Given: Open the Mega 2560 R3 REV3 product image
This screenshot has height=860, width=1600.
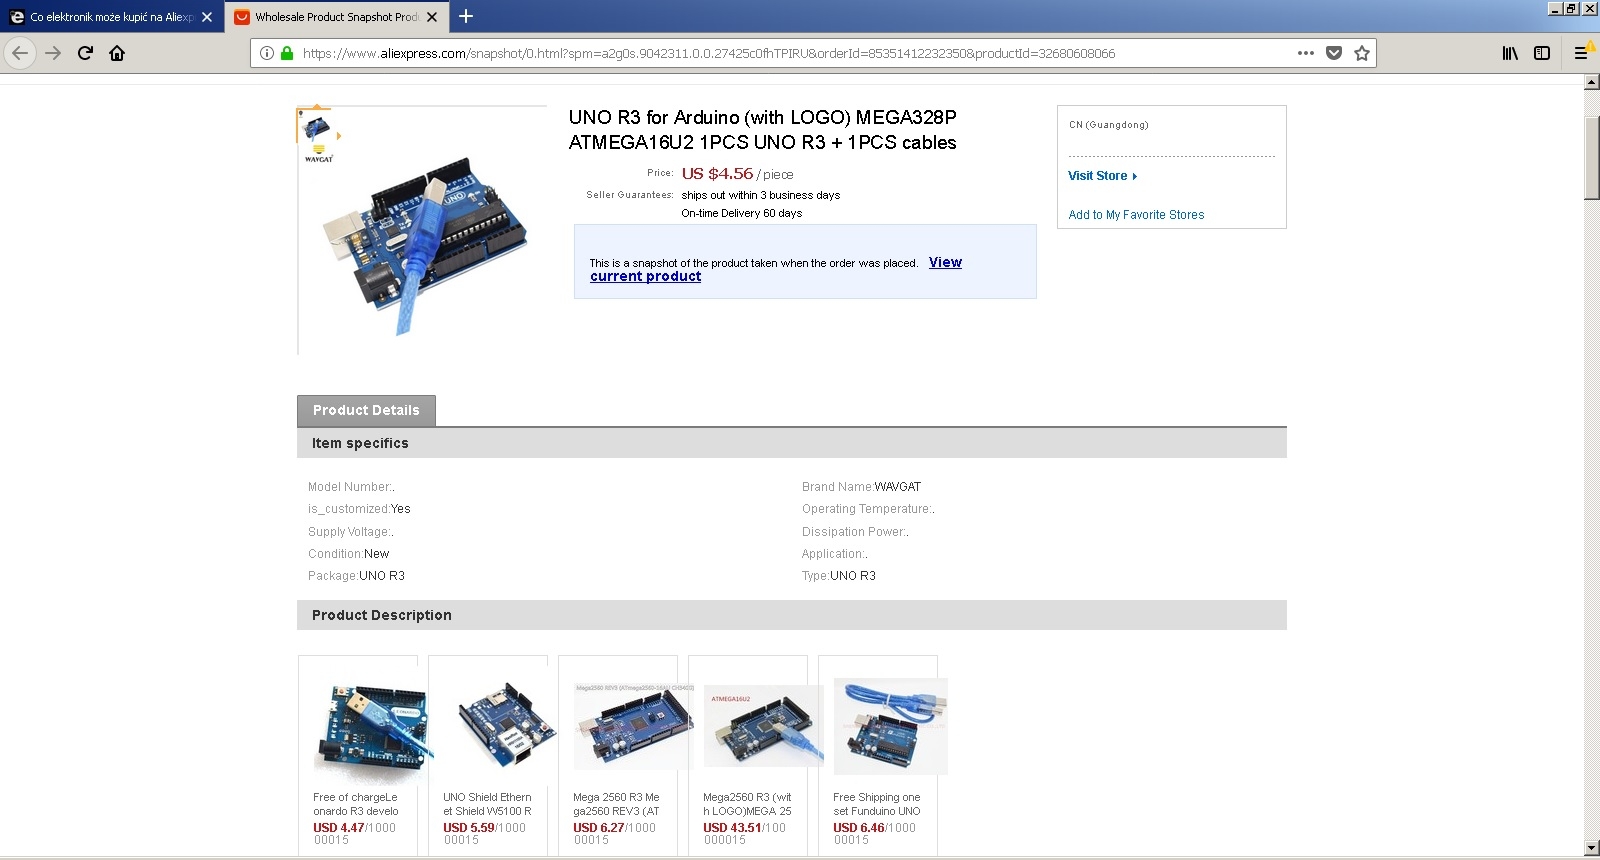Looking at the screenshot, I should click(x=632, y=728).
